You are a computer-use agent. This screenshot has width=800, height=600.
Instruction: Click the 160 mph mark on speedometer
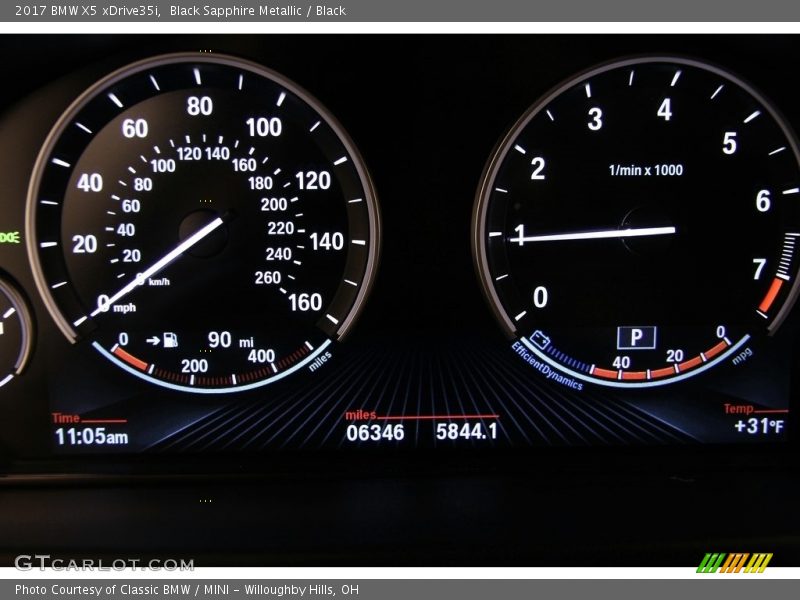[305, 302]
